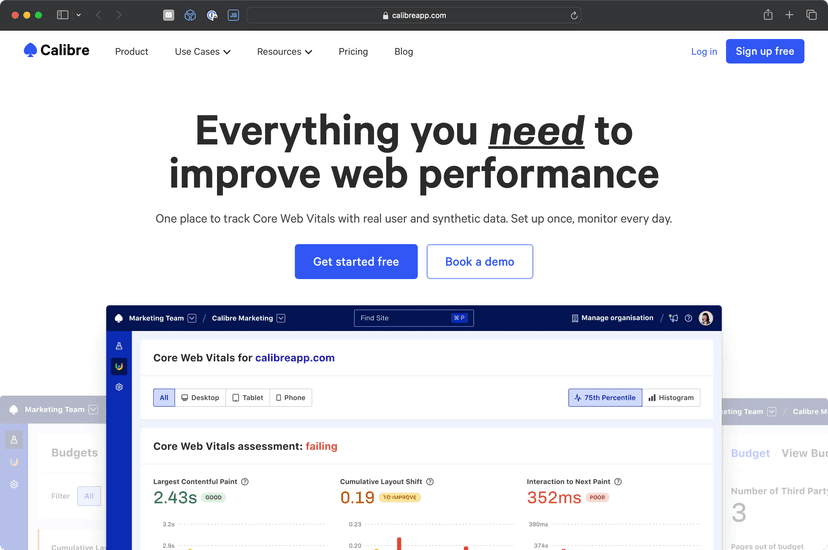Expand the Resources dropdown

[x=284, y=52]
